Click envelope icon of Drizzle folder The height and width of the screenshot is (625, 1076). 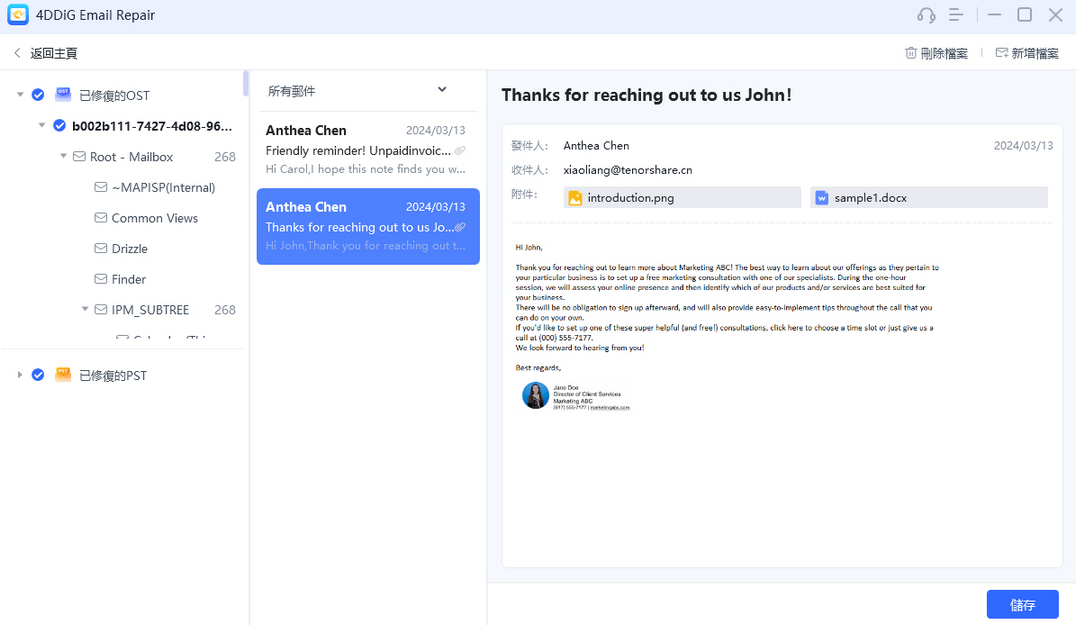tap(101, 248)
